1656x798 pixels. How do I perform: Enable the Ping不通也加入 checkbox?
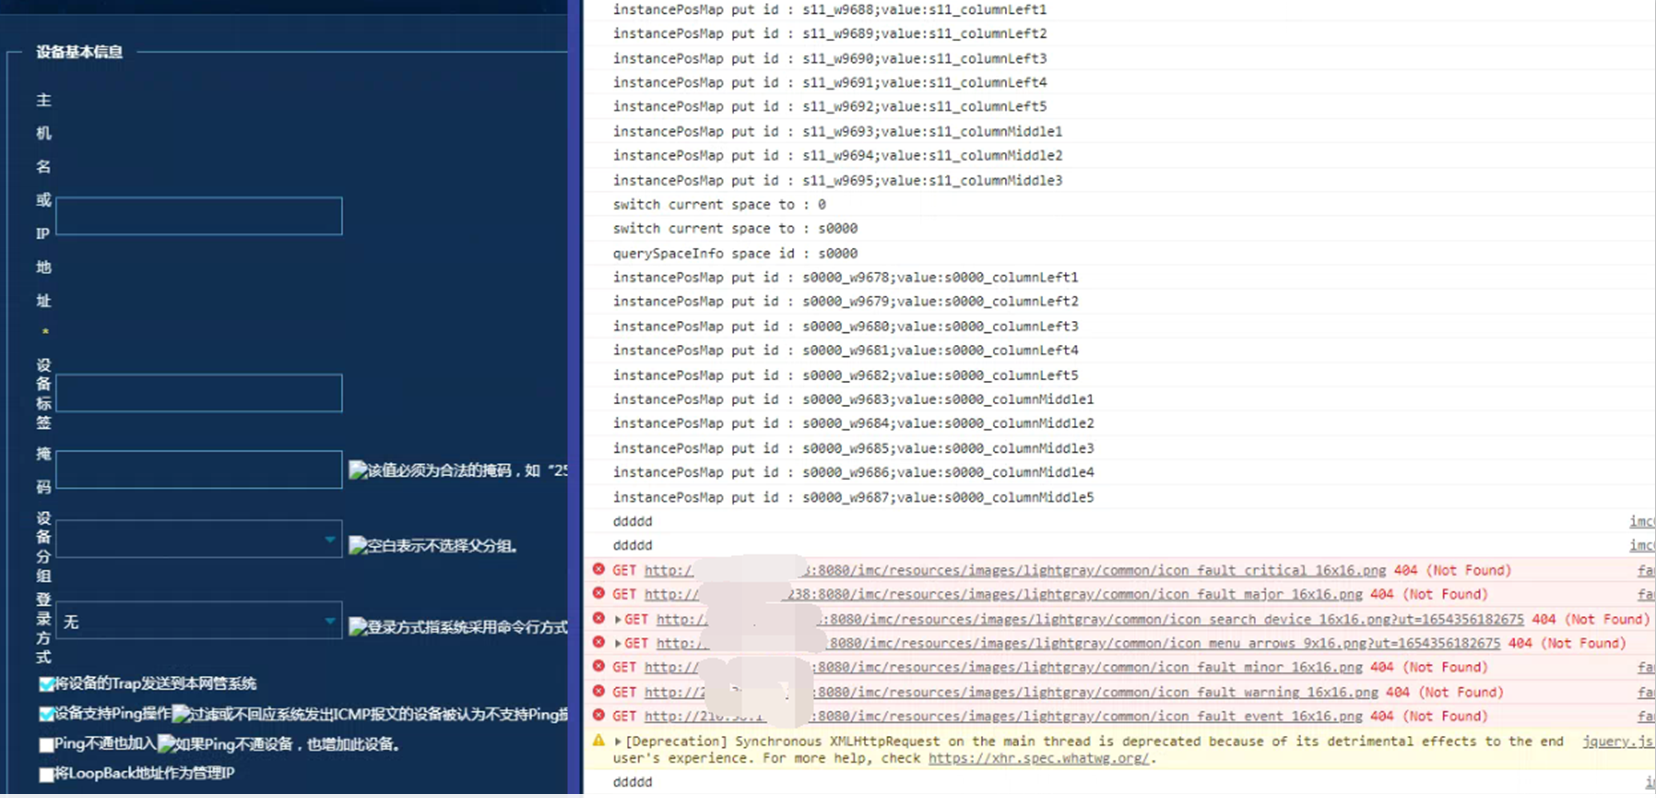click(x=46, y=744)
